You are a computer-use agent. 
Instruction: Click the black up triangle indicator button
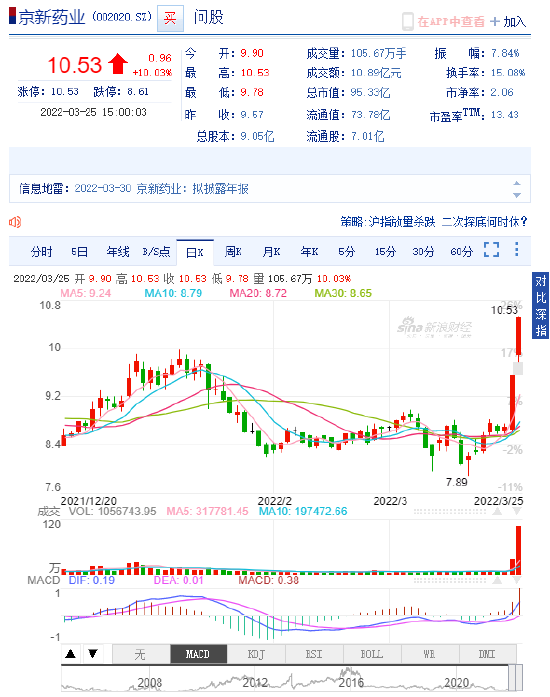point(71,654)
